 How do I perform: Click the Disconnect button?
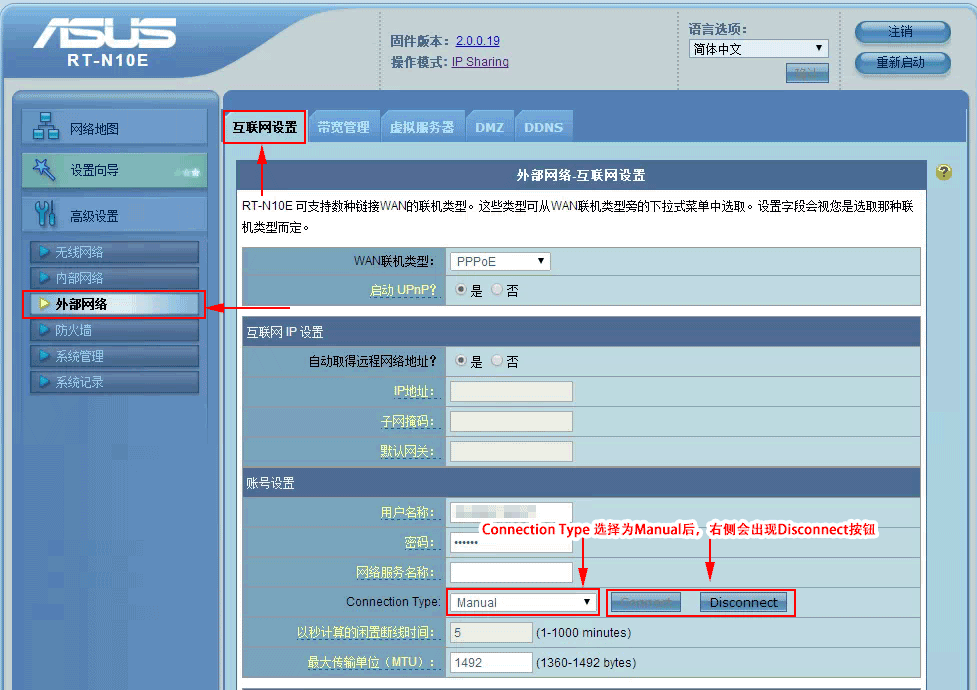[743, 602]
